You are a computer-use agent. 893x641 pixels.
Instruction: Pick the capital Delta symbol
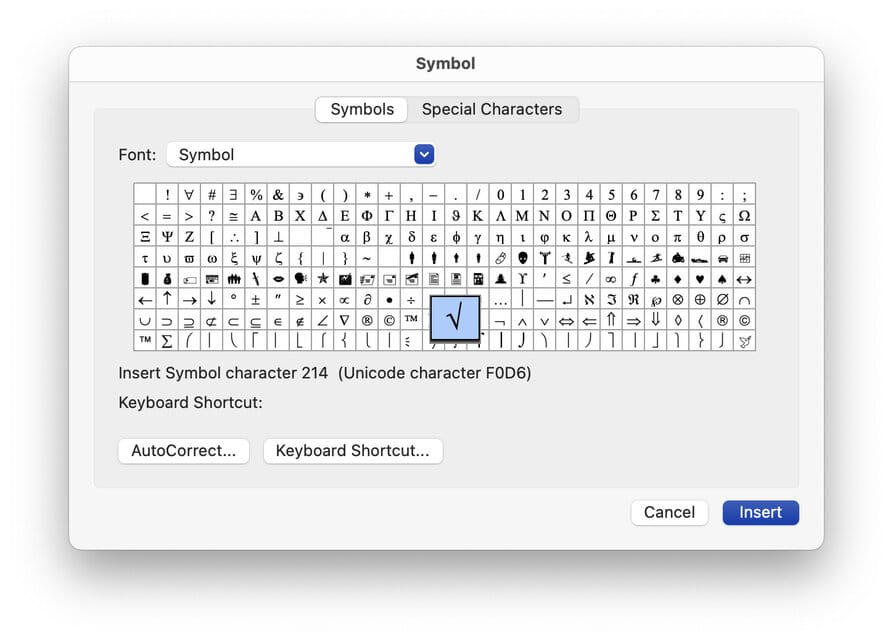click(322, 216)
